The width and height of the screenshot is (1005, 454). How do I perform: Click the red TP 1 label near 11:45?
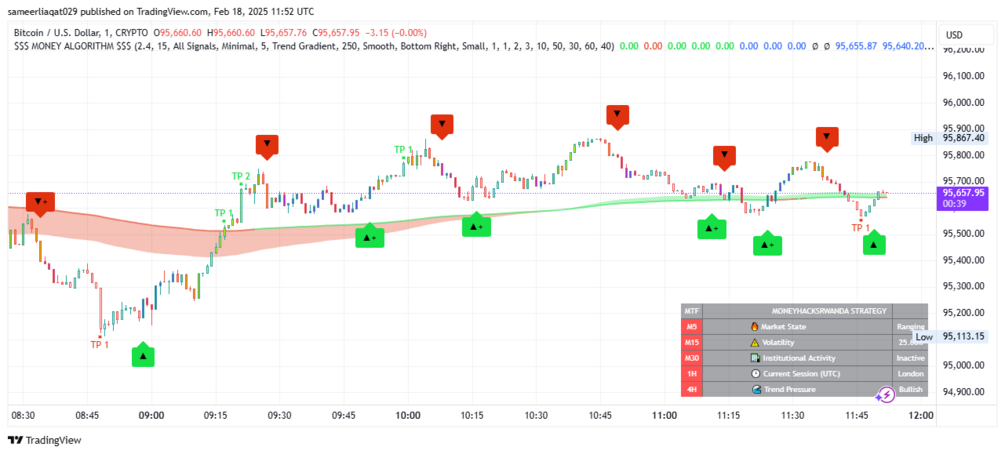860,228
